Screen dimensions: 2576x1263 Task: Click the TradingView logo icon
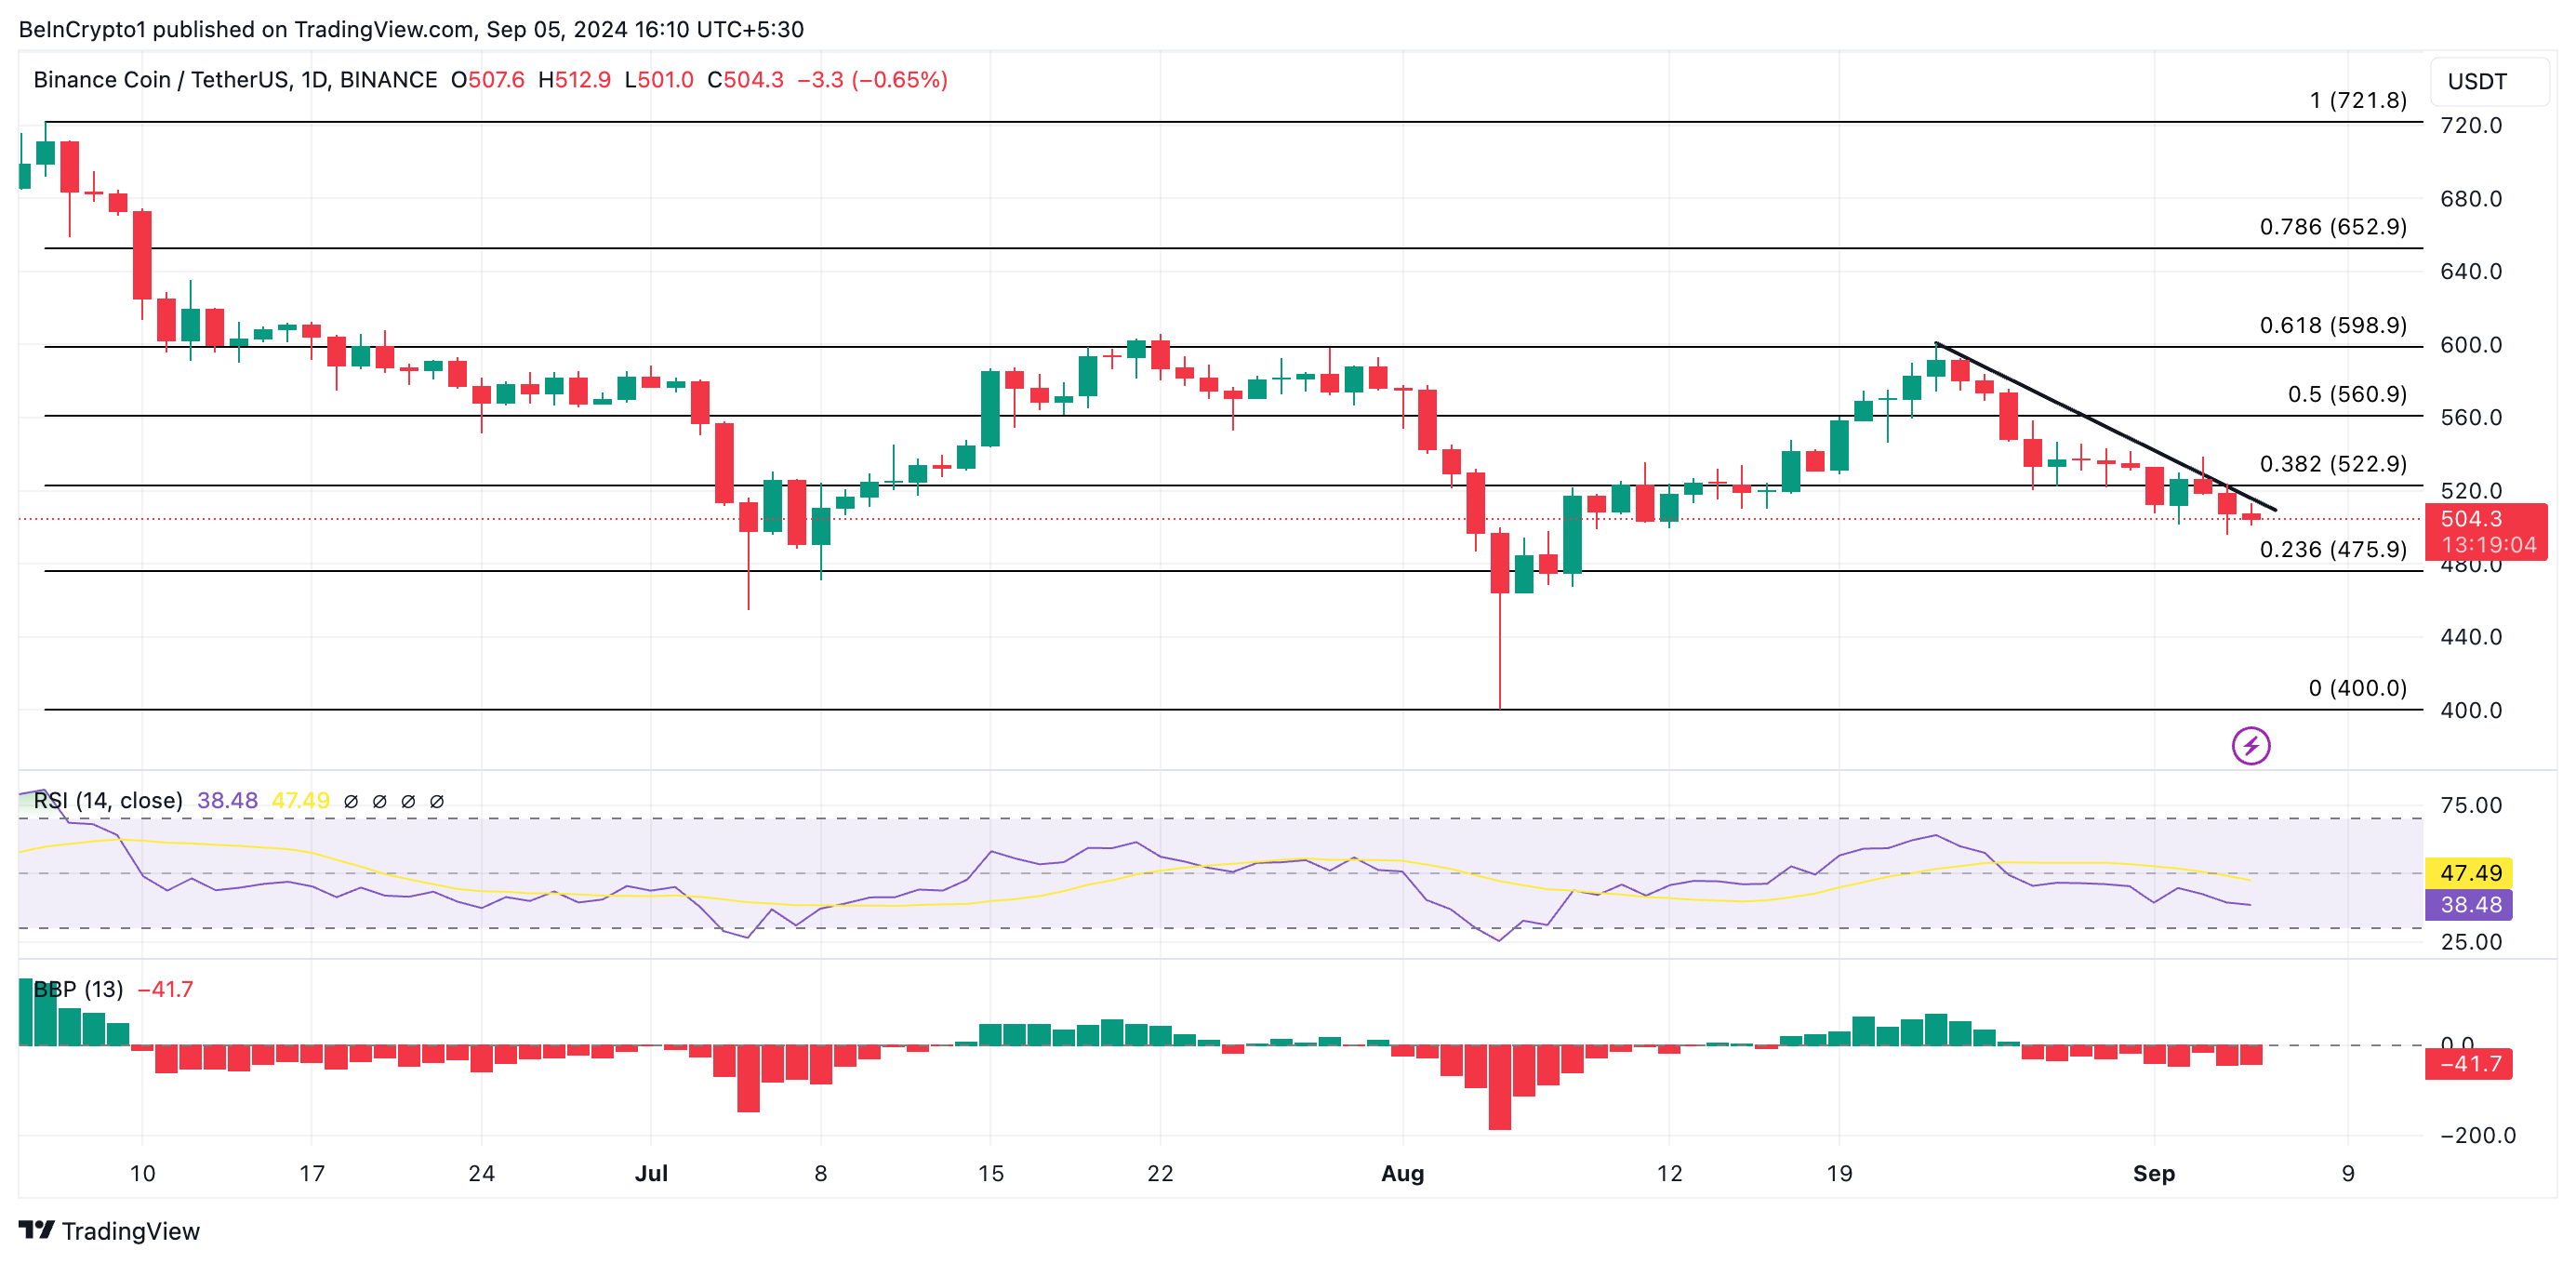(x=36, y=1229)
